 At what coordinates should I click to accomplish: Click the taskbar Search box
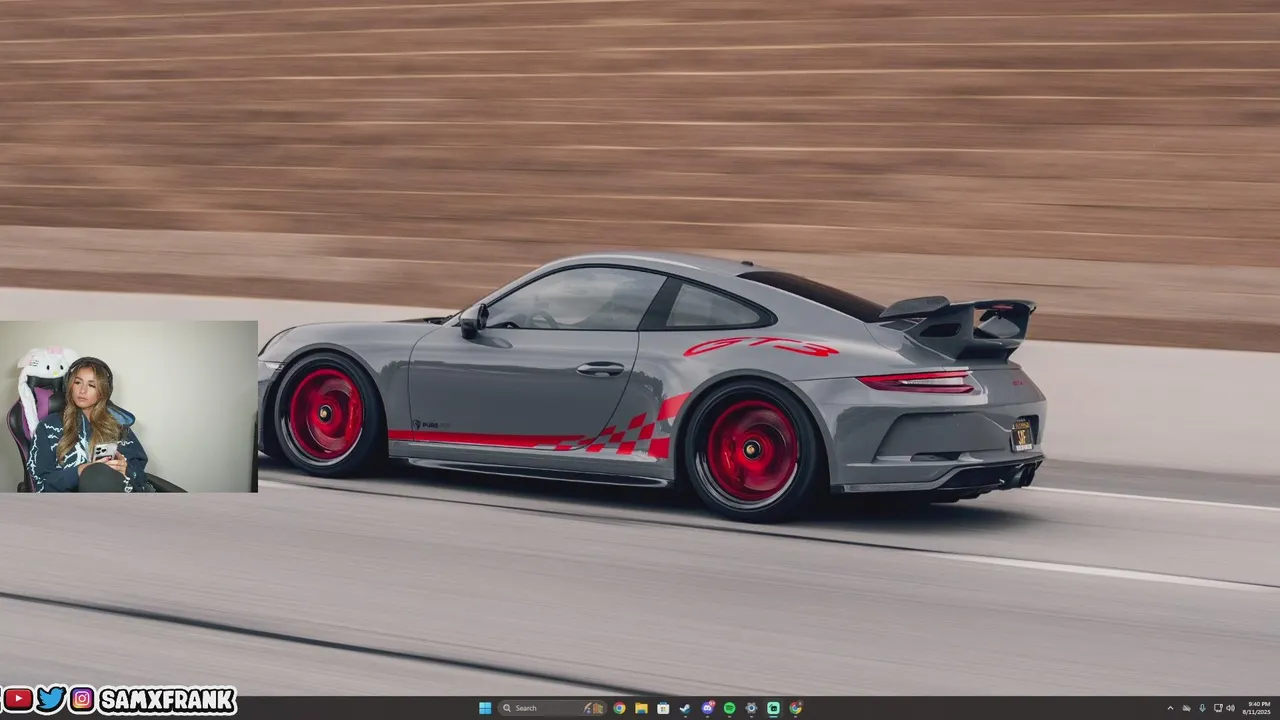click(552, 708)
